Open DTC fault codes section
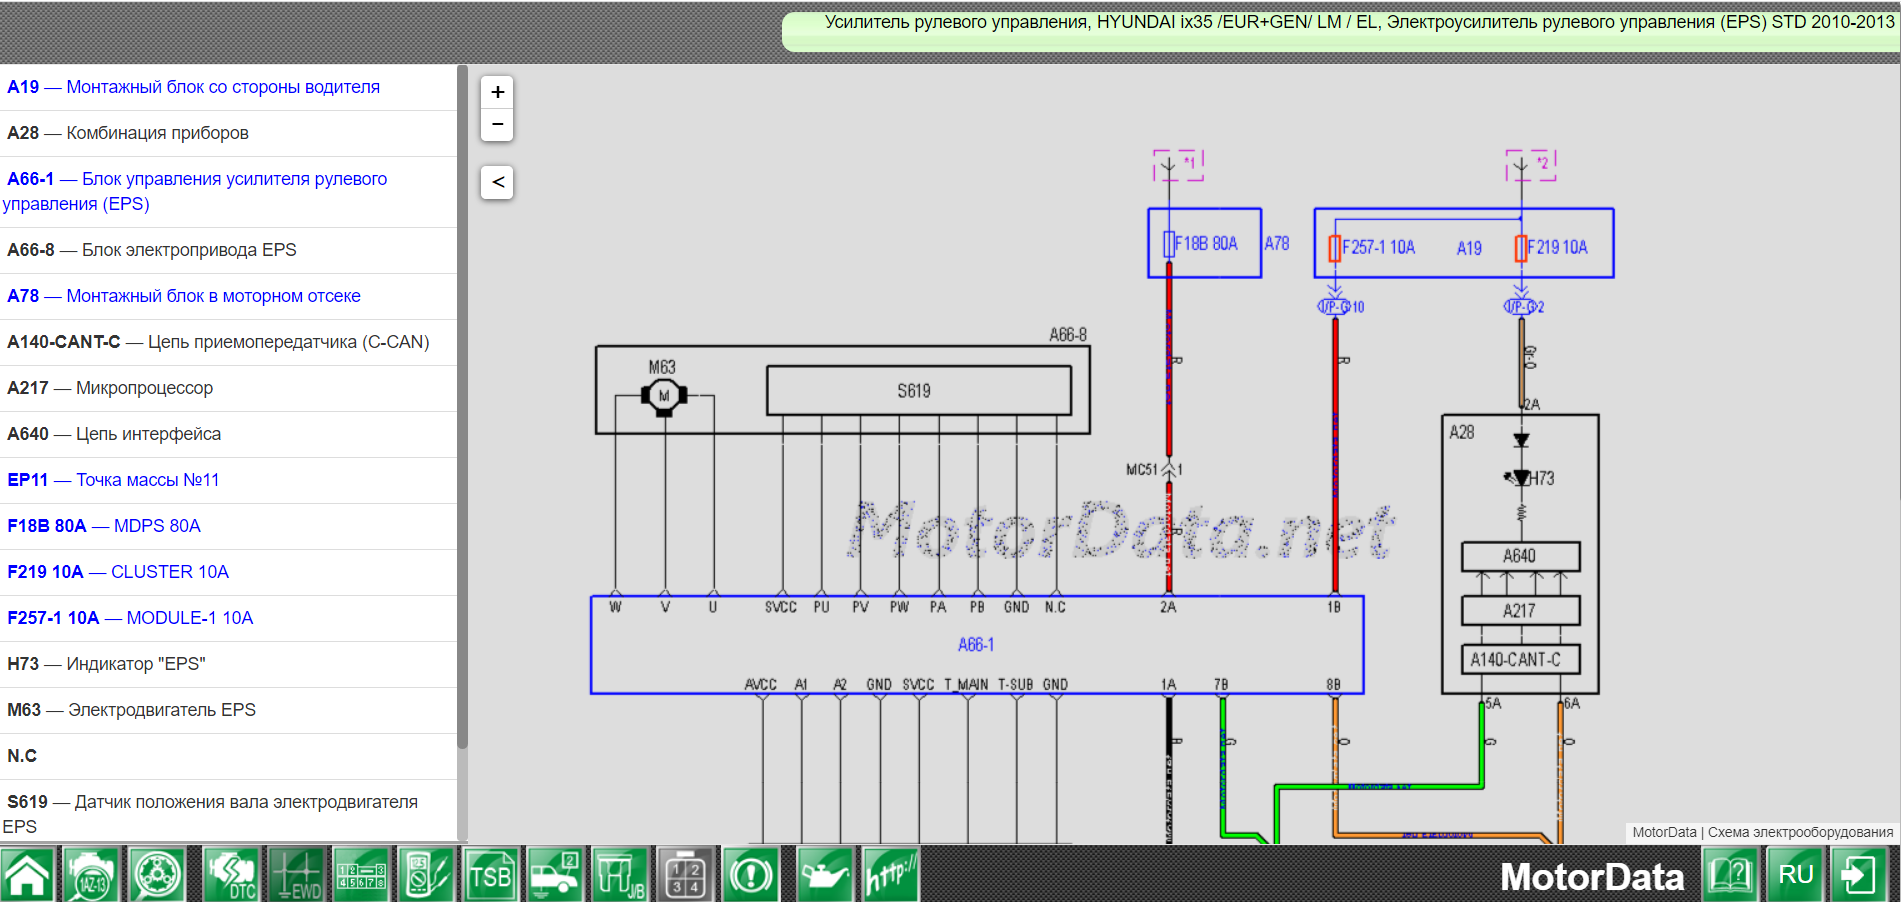Image resolution: width=1901 pixels, height=902 pixels. click(x=229, y=875)
